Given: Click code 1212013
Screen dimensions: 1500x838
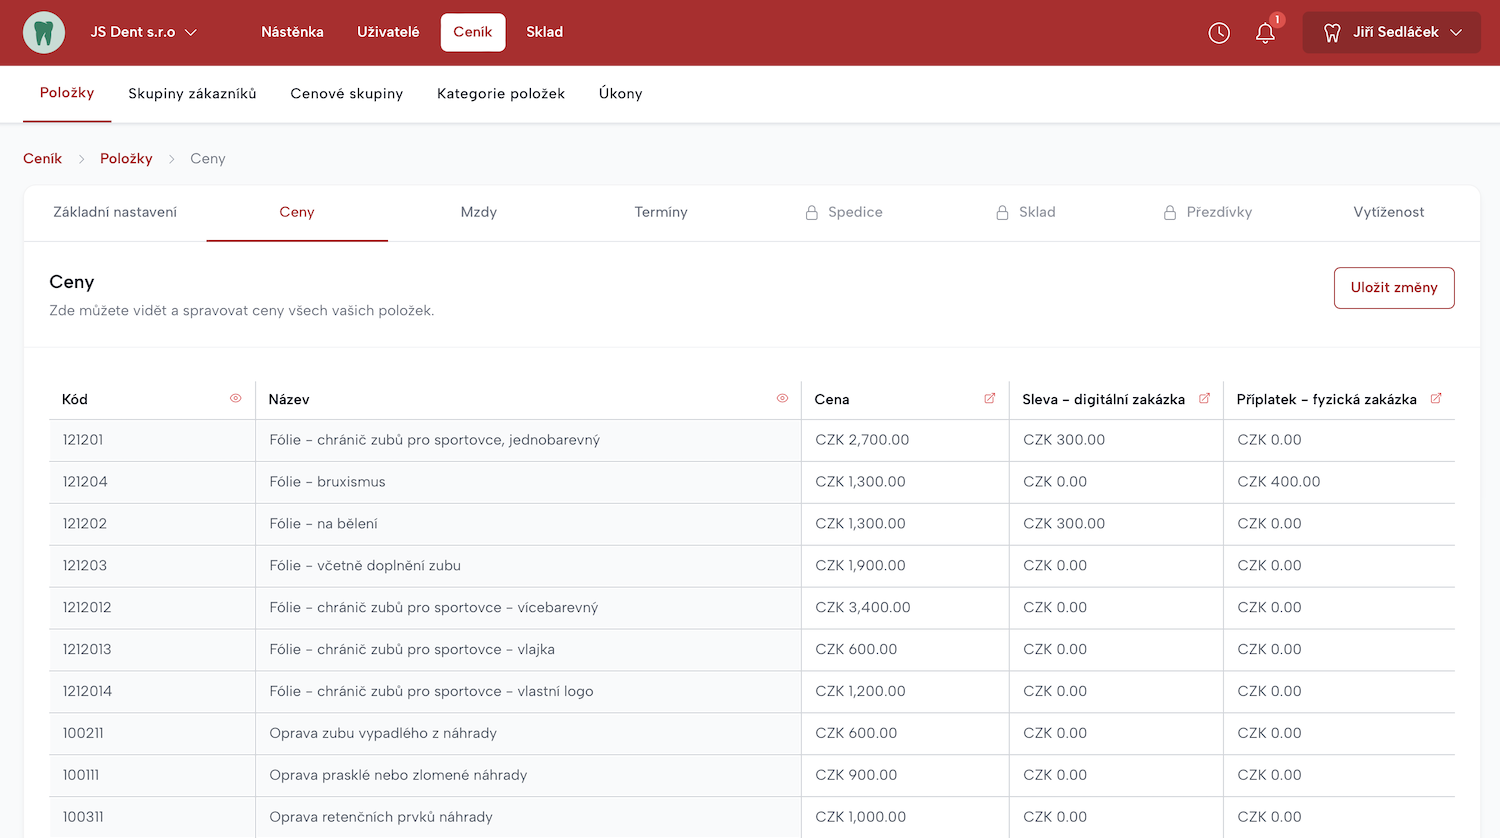Looking at the screenshot, I should coord(87,650).
